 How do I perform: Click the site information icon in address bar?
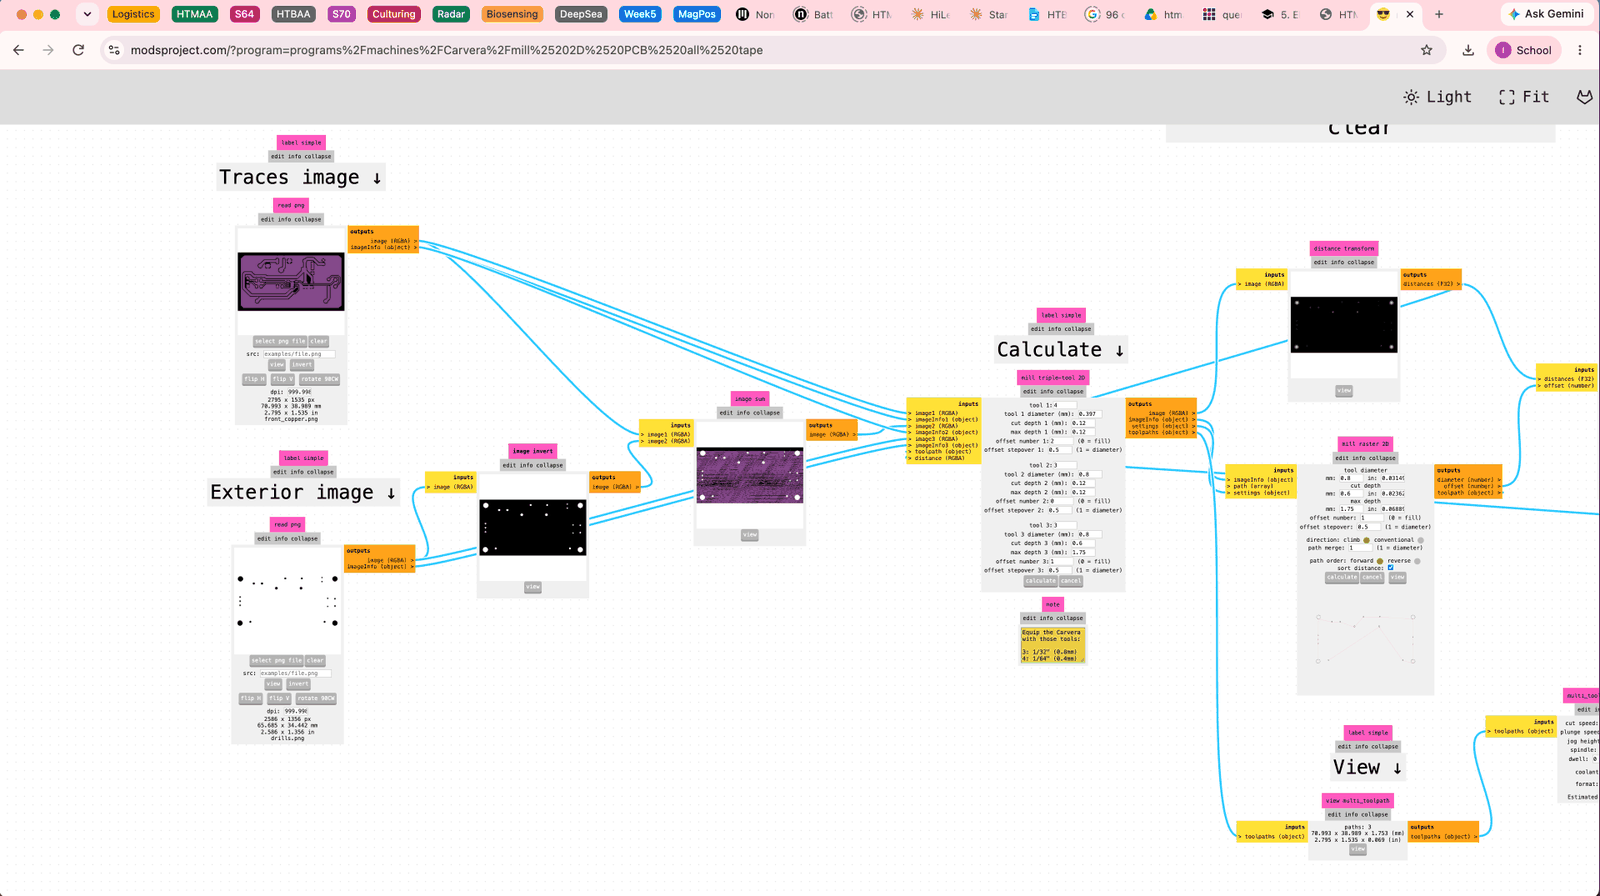point(114,50)
